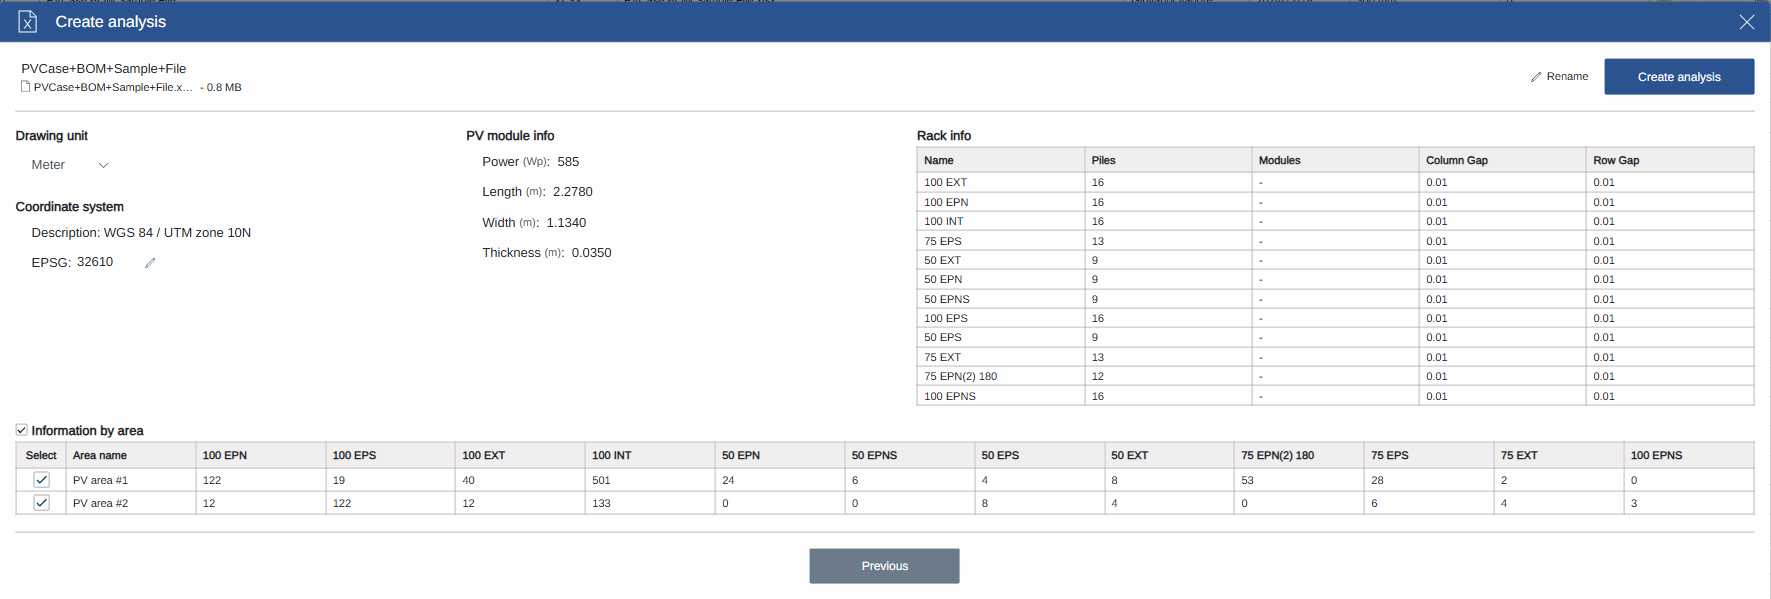
Task: Select the 100 EPS rack row name
Action: (x=946, y=318)
